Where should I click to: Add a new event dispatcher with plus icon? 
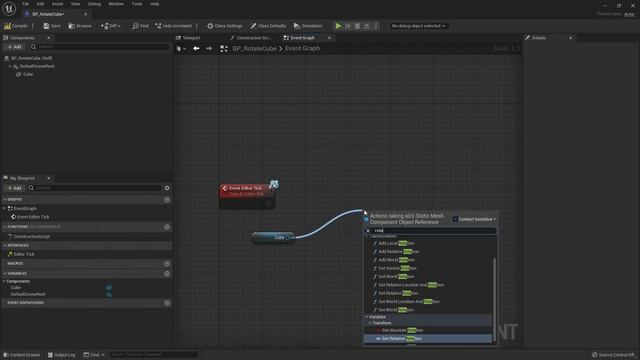(x=167, y=303)
